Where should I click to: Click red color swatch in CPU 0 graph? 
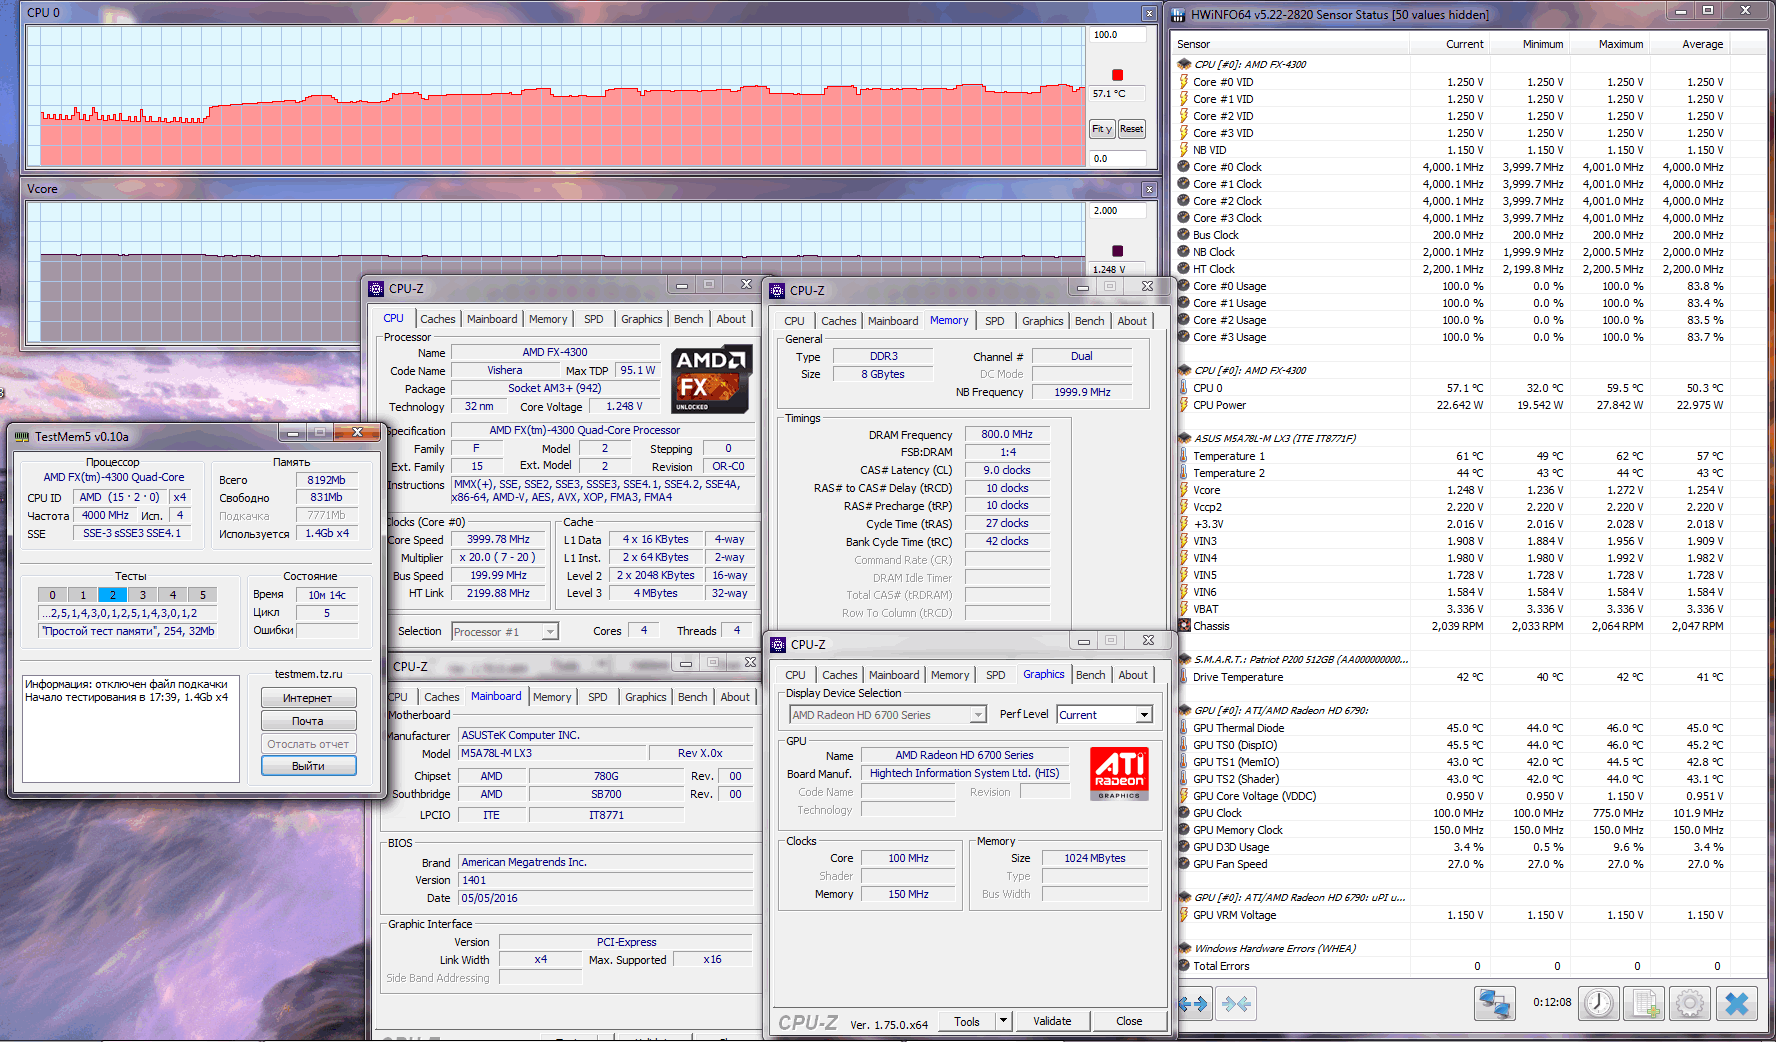pyautogui.click(x=1118, y=75)
